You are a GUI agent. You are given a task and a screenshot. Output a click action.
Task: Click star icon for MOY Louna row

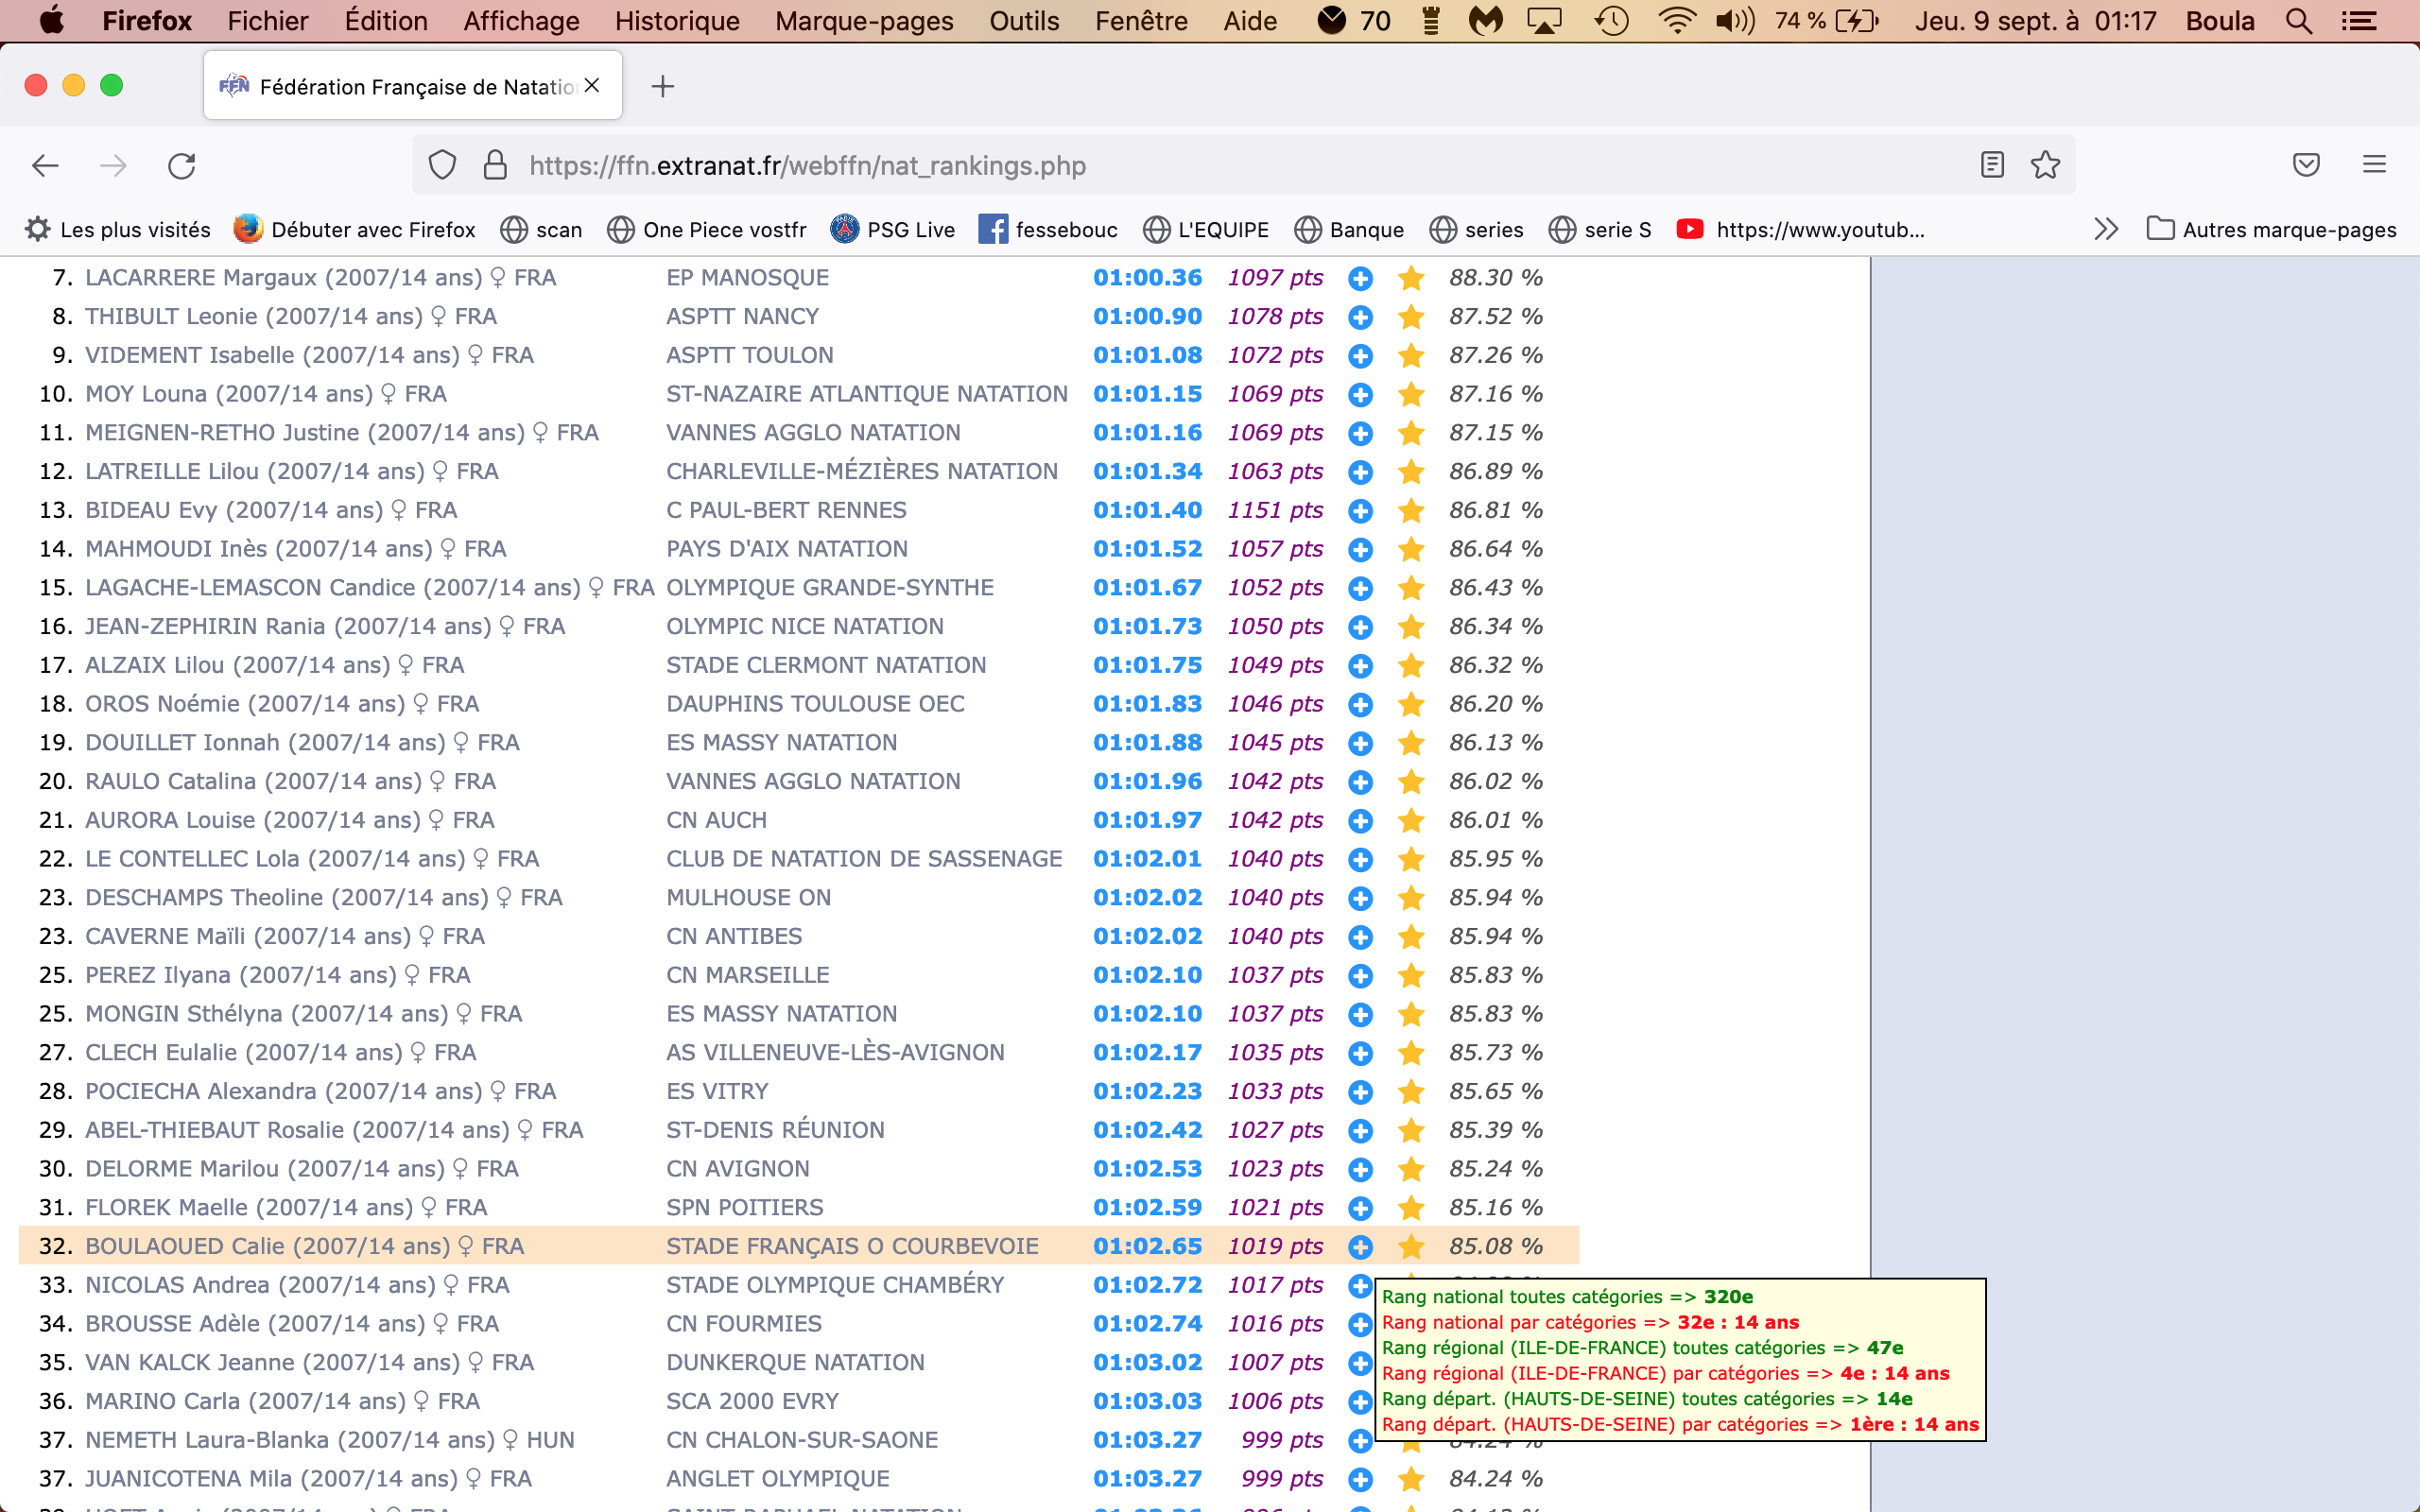coord(1411,395)
